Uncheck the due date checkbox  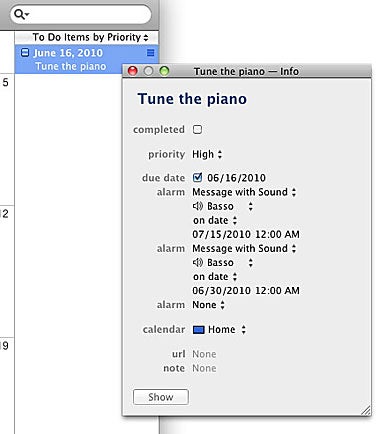[x=197, y=177]
